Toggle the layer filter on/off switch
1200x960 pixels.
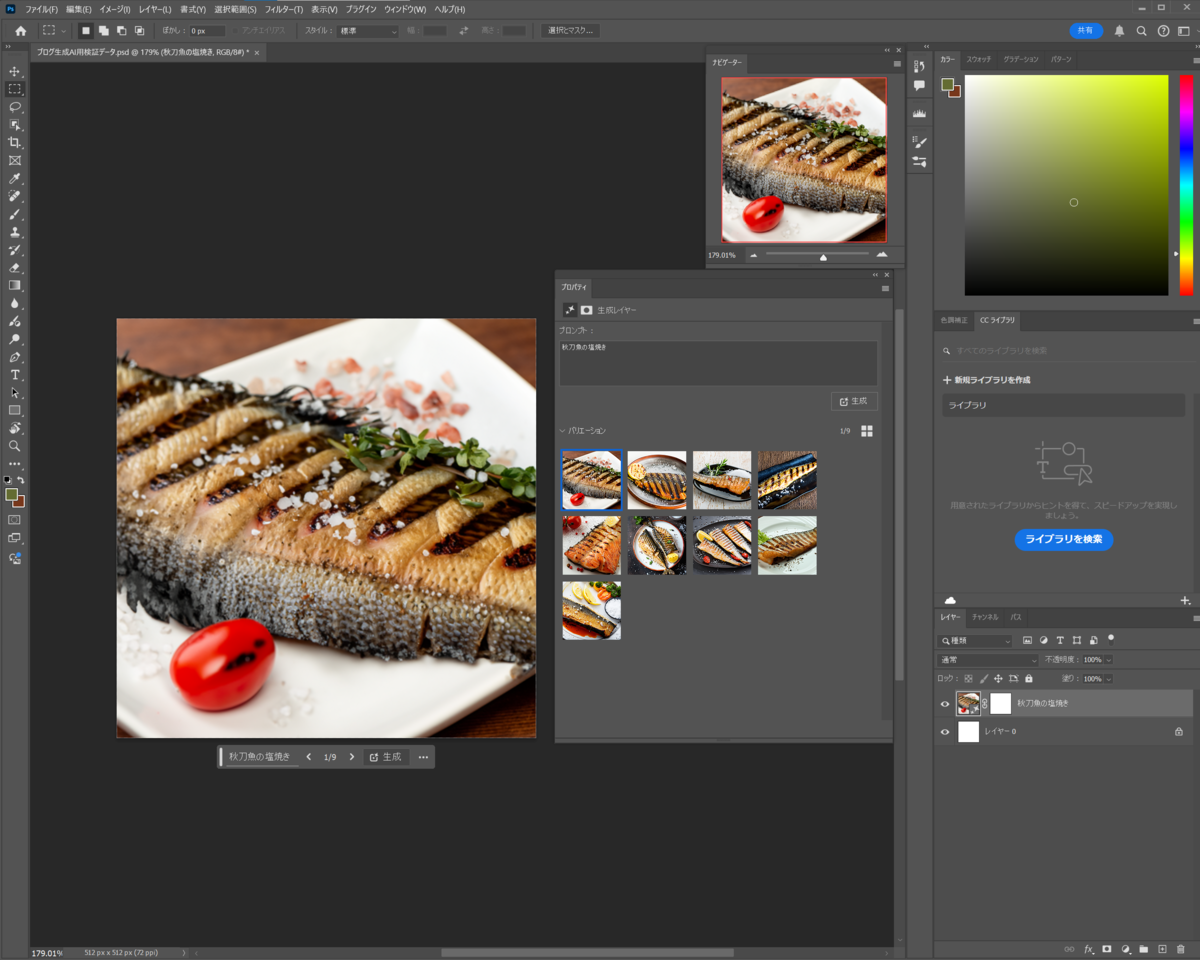1110,638
